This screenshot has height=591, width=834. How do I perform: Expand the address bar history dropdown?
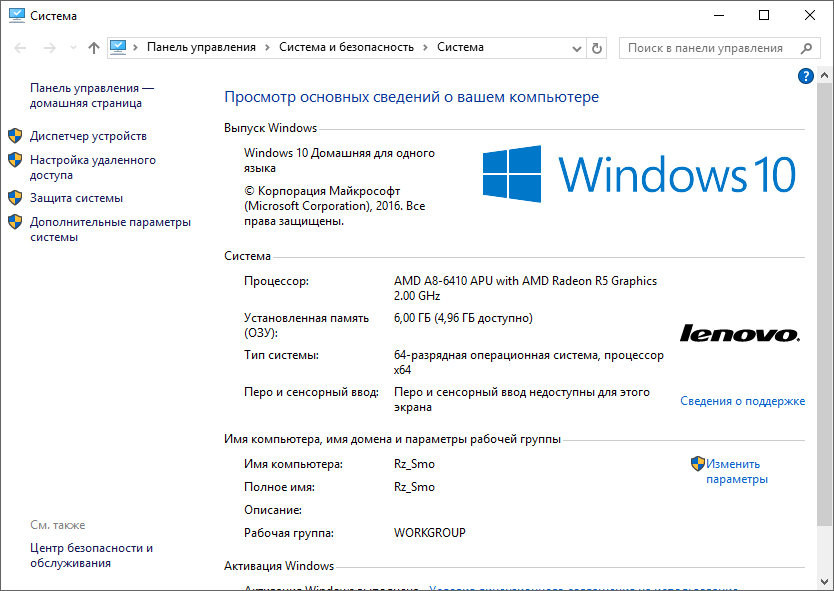pyautogui.click(x=577, y=48)
